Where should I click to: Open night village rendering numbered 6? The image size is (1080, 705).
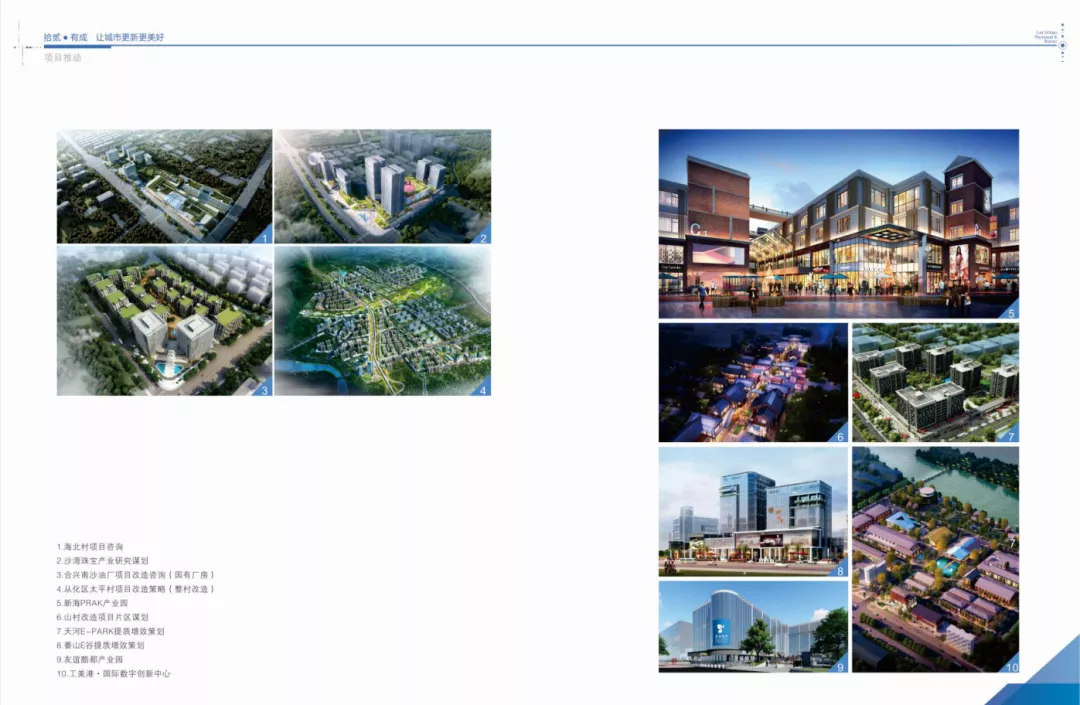[x=754, y=383]
